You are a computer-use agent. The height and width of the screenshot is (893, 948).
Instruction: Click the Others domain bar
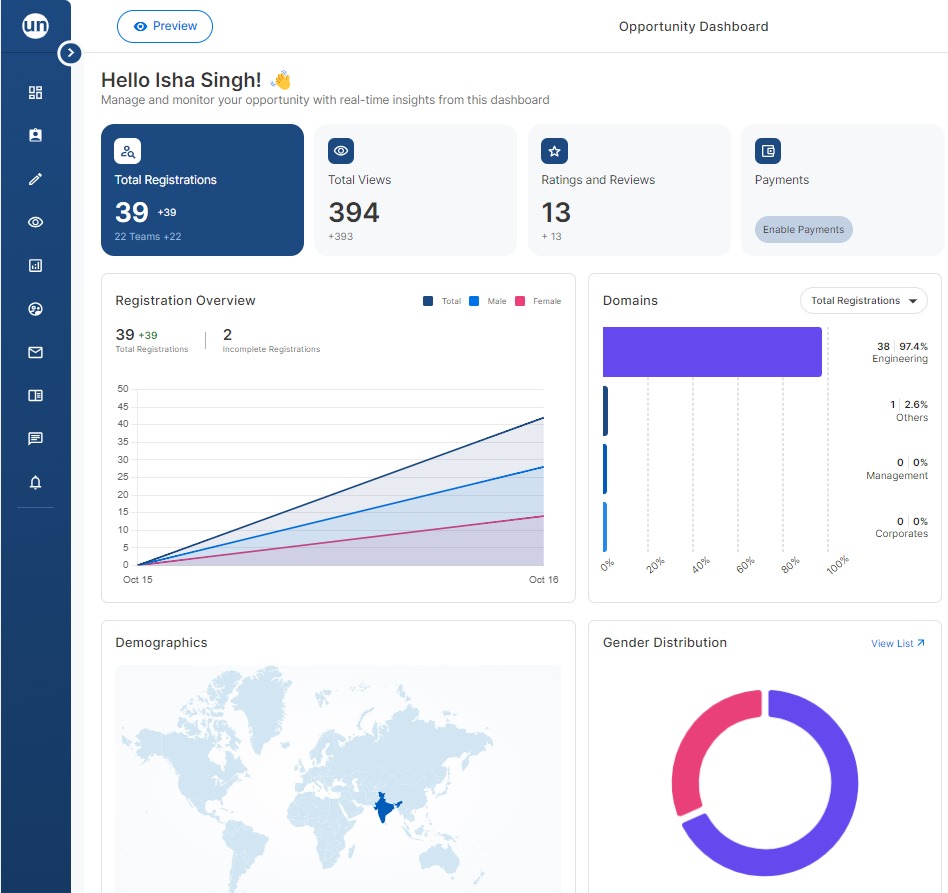605,411
